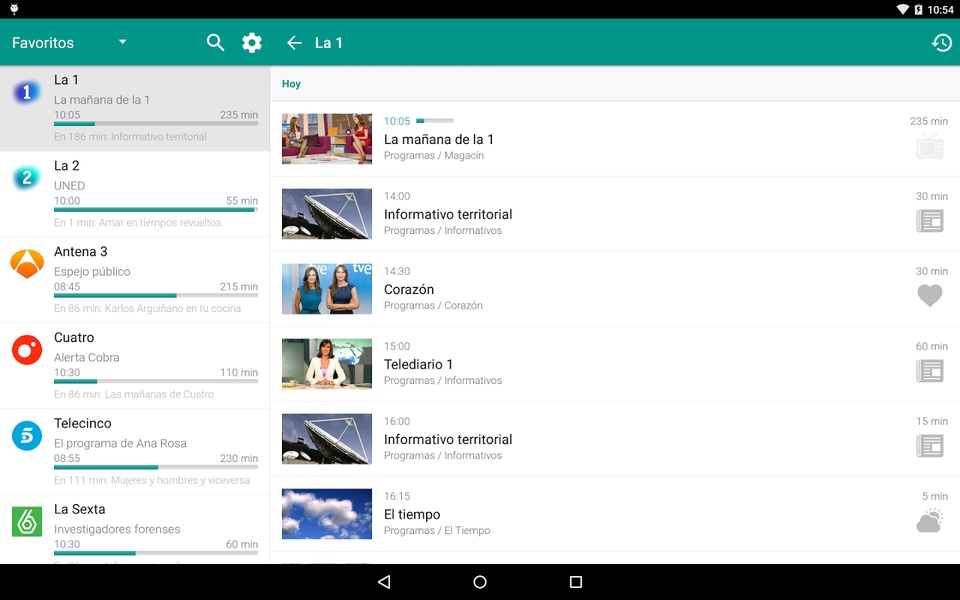
Task: Tap the Espejo público progress bar
Action: 156,296
